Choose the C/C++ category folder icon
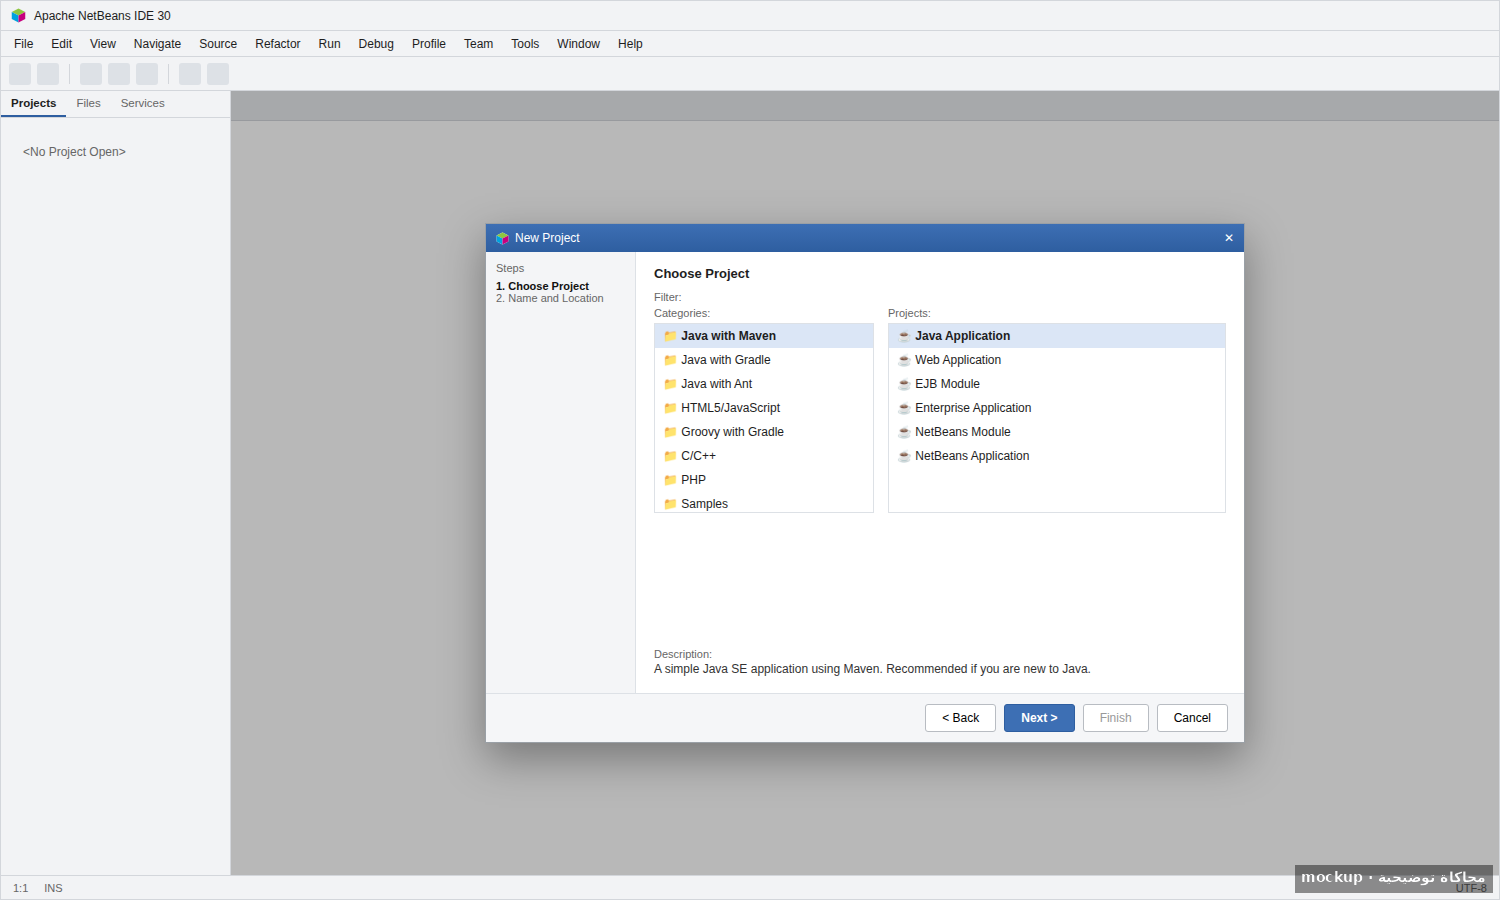This screenshot has height=900, width=1500. point(670,456)
